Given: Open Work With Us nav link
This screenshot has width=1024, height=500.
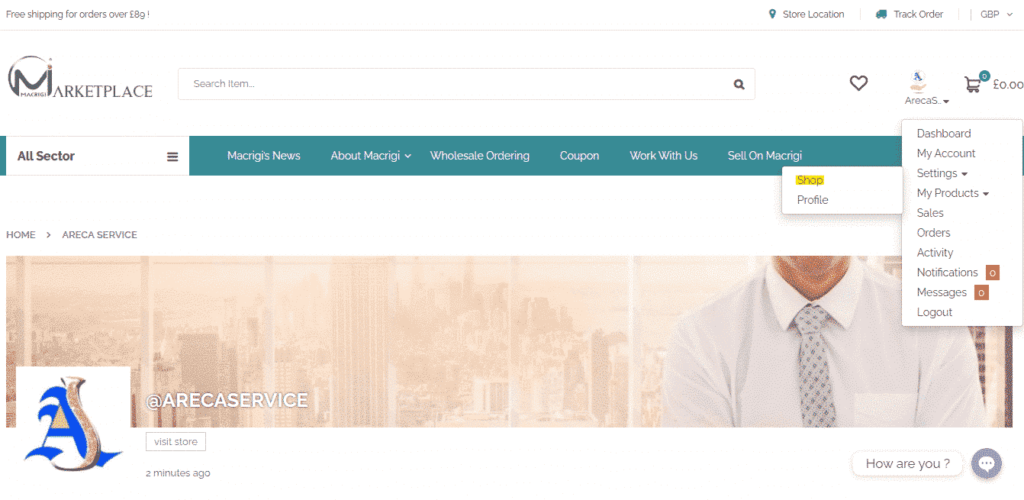Looking at the screenshot, I should pos(664,156).
